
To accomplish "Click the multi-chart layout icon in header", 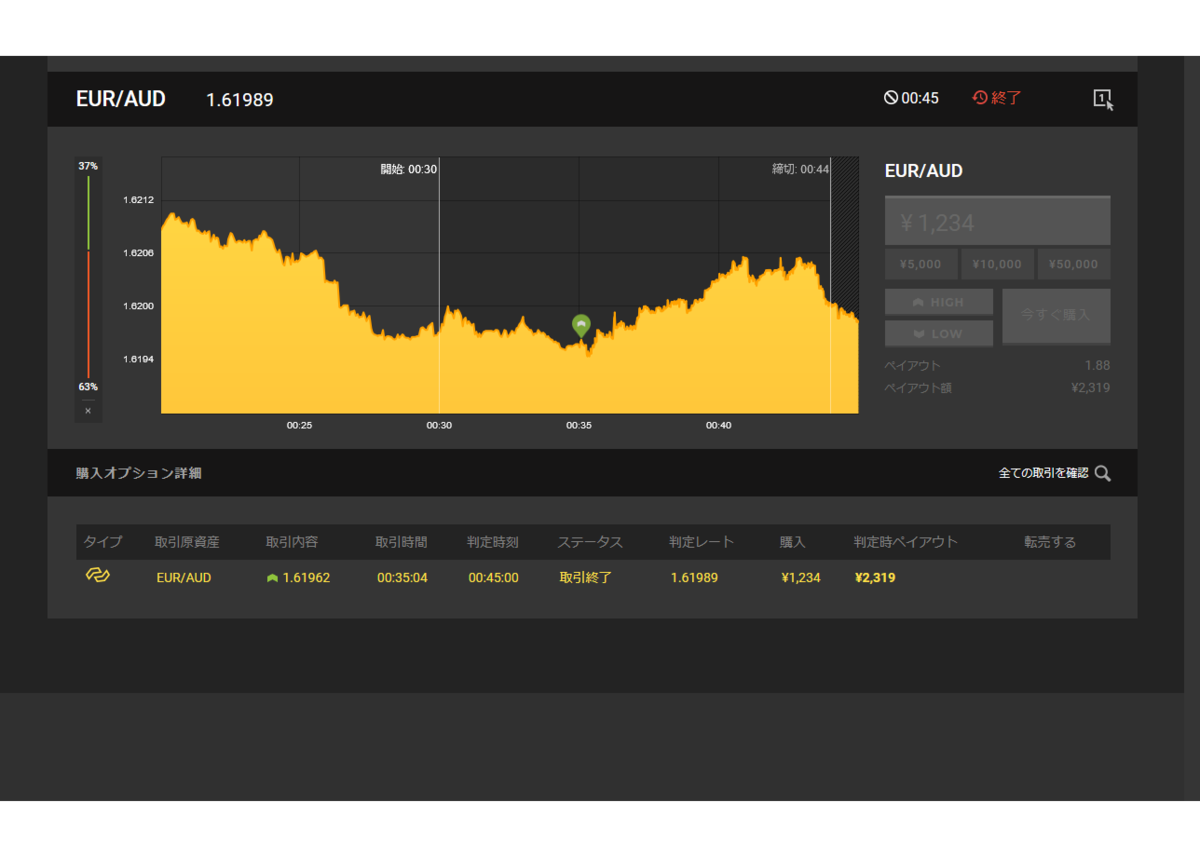I will 1103,99.
